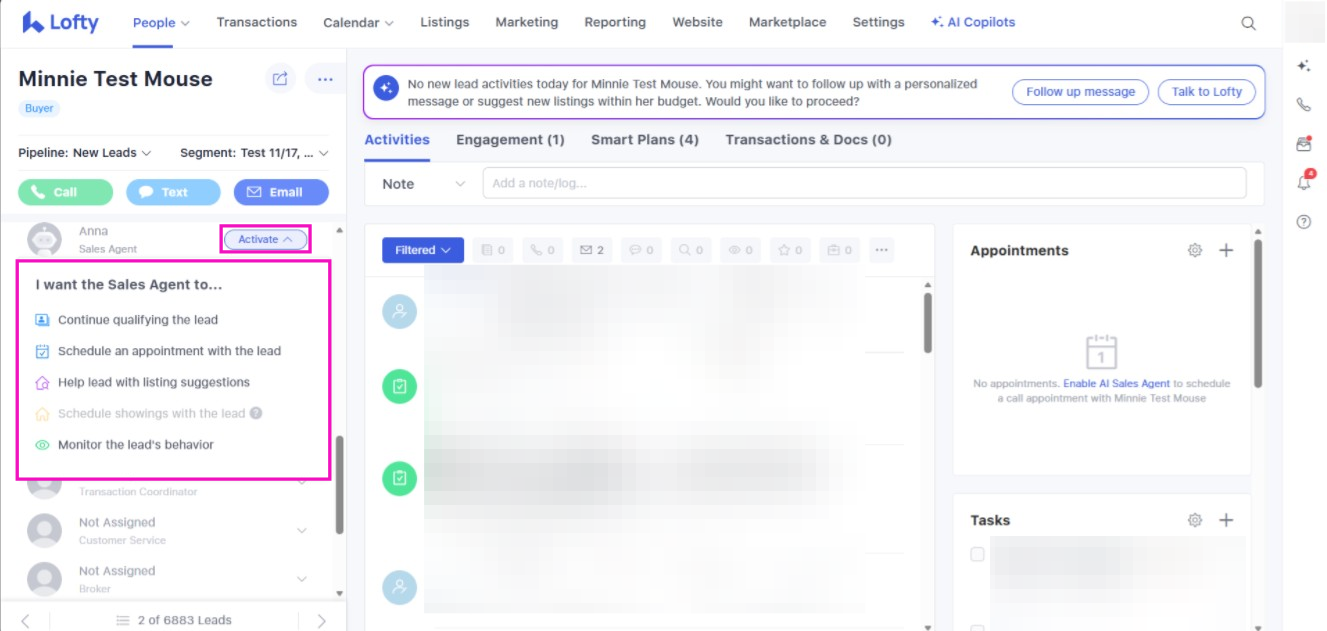Click the phone dialer icon in right sidebar
This screenshot has height=631, width=1327.
tap(1303, 104)
